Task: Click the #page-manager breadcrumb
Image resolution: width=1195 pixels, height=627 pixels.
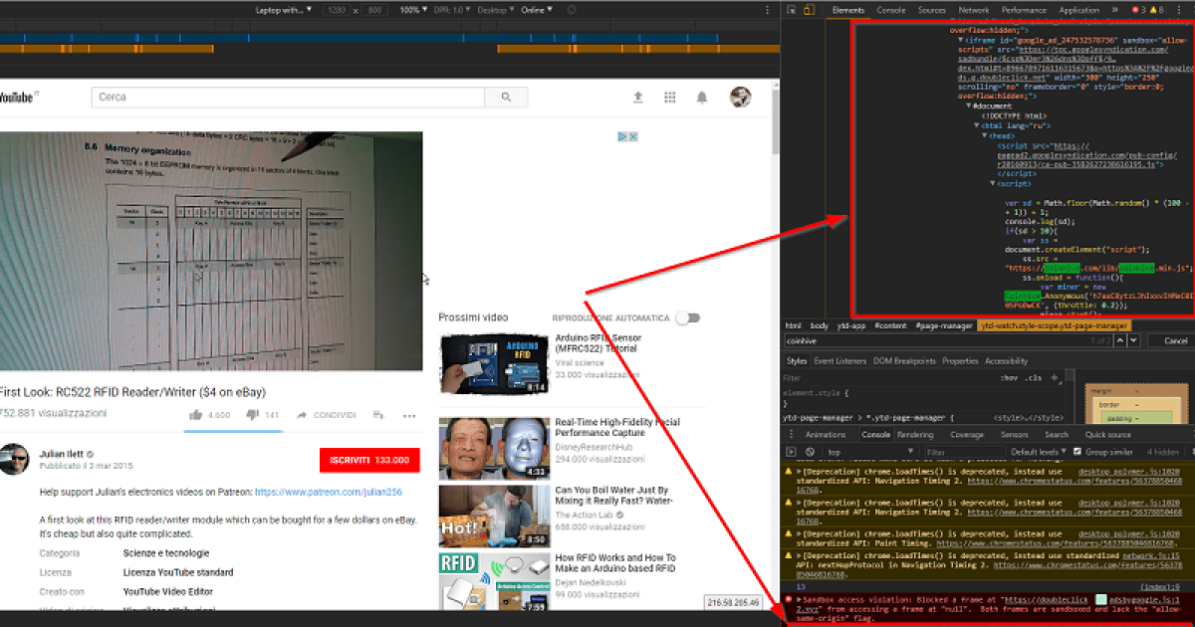Action: click(944, 325)
